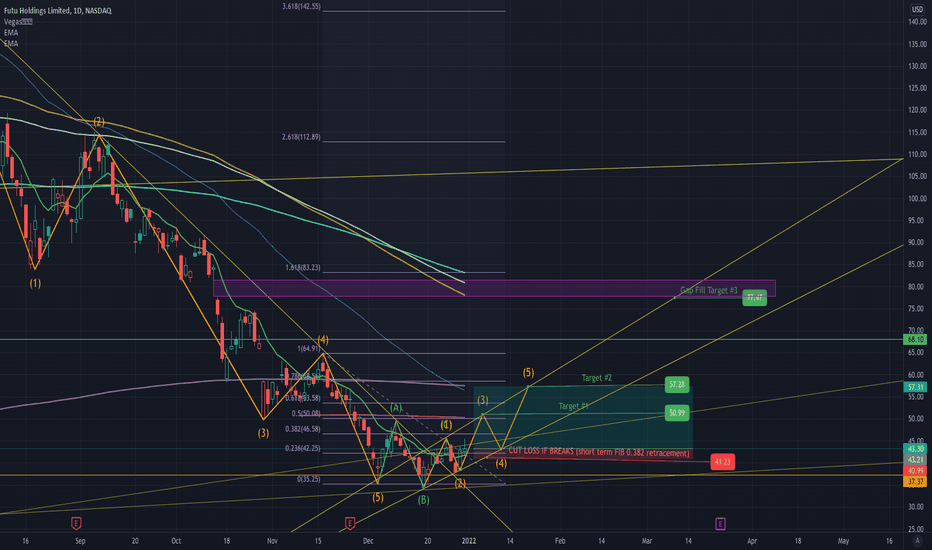
Task: Click the 140.00 price axis label
Action: (917, 22)
